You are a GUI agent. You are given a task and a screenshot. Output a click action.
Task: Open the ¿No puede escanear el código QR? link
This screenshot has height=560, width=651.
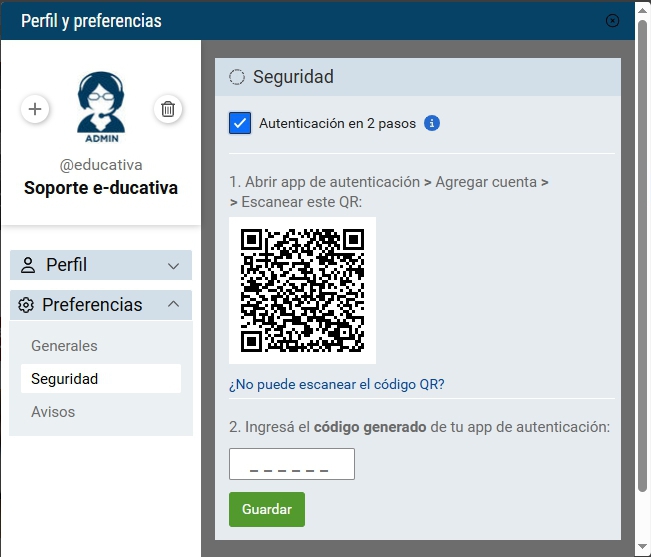pos(336,384)
